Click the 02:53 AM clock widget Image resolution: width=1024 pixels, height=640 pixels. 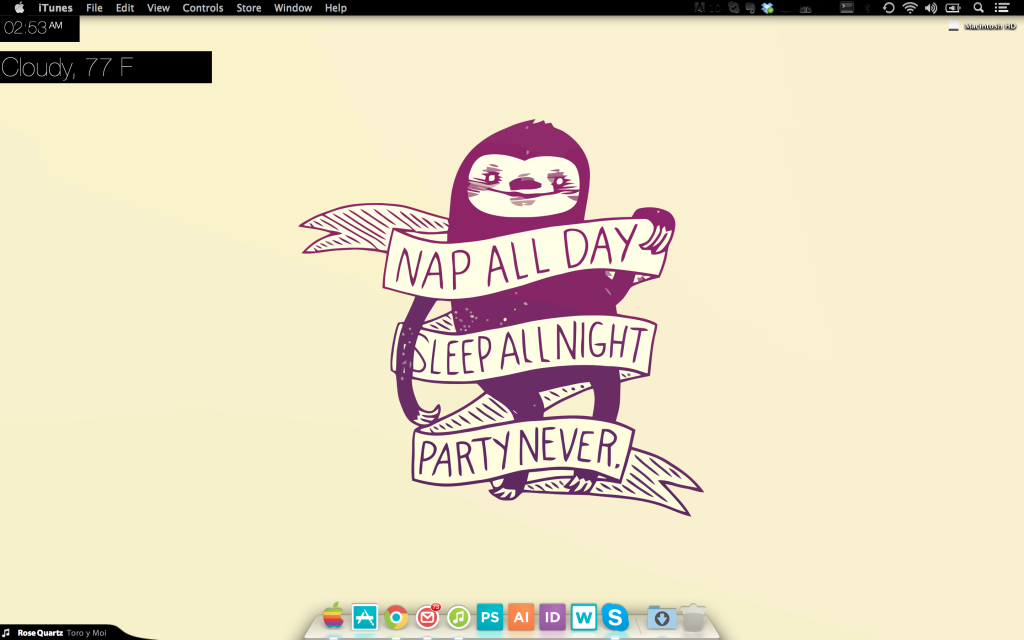point(39,28)
